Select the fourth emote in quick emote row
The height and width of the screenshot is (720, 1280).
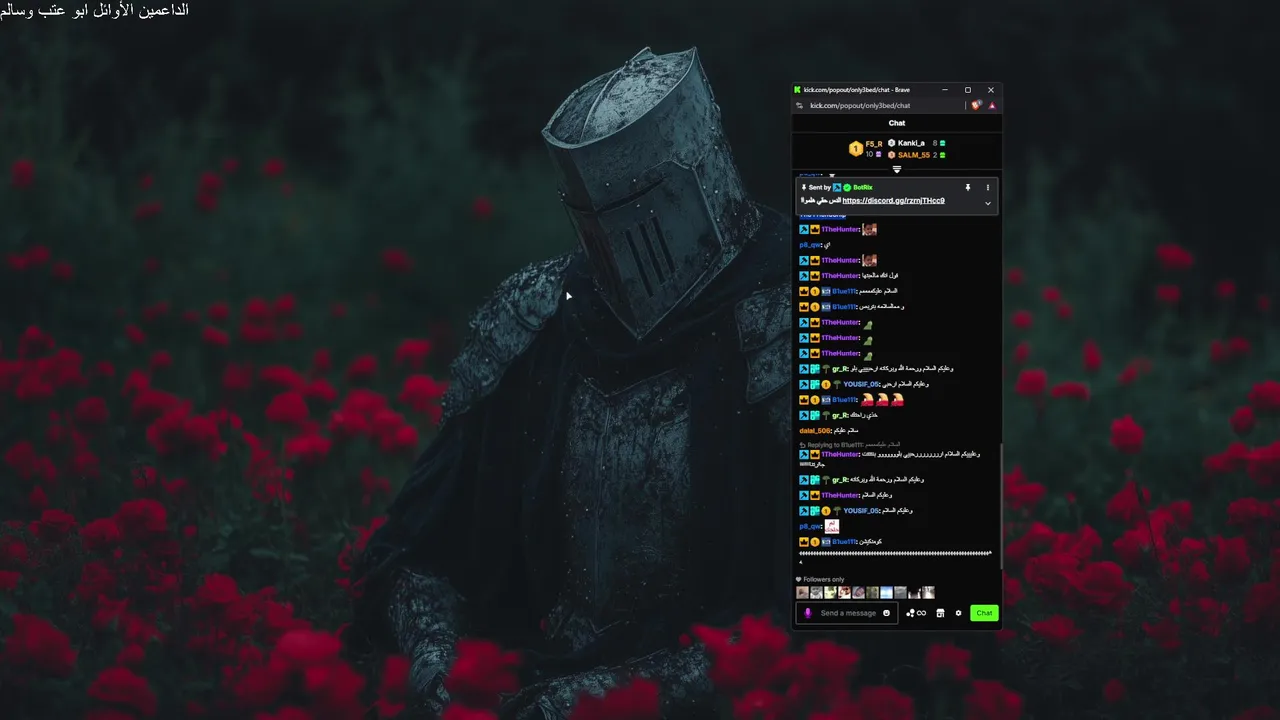(x=844, y=592)
